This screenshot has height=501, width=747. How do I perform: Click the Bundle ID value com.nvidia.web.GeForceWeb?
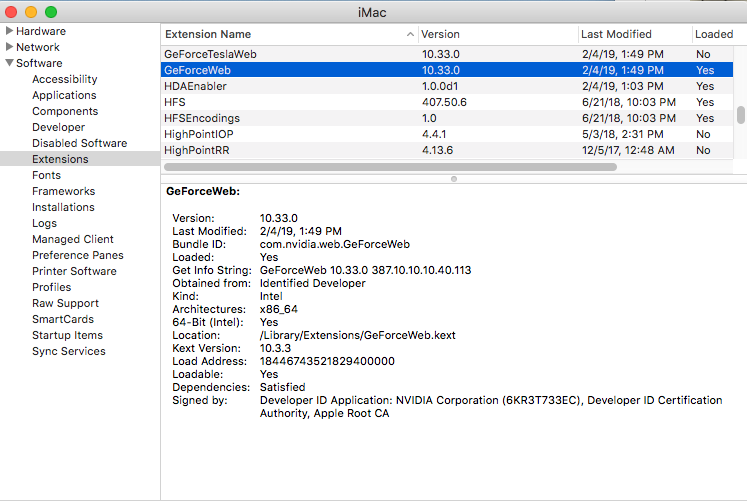(x=334, y=244)
